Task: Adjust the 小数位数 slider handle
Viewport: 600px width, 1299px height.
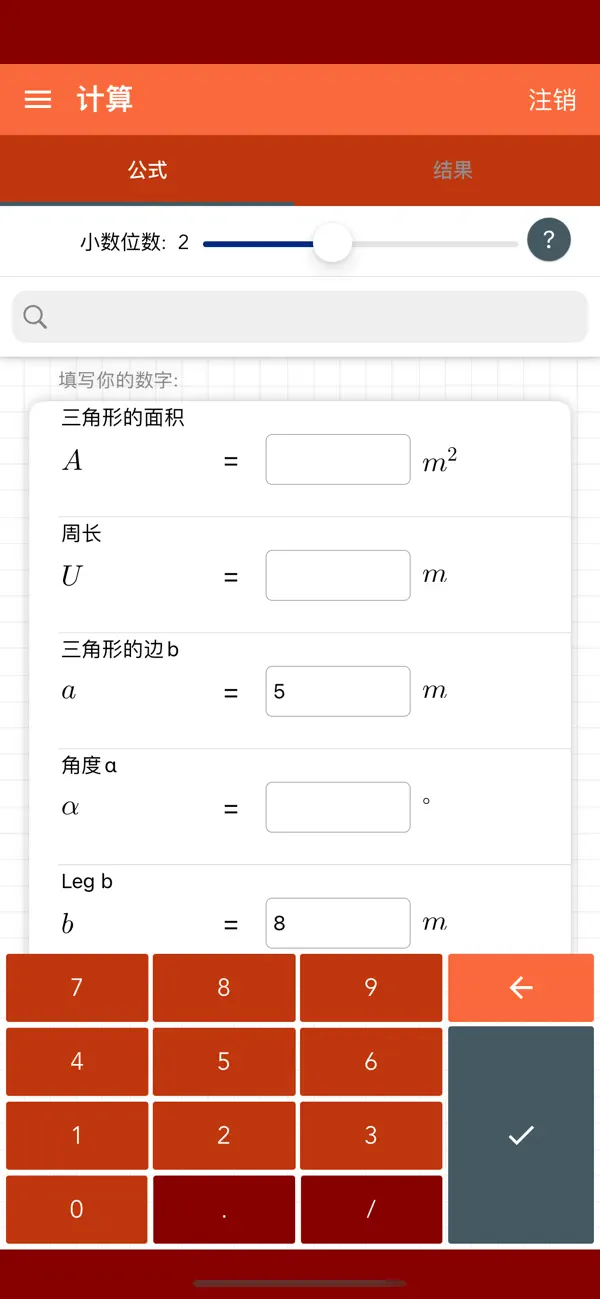Action: 333,243
